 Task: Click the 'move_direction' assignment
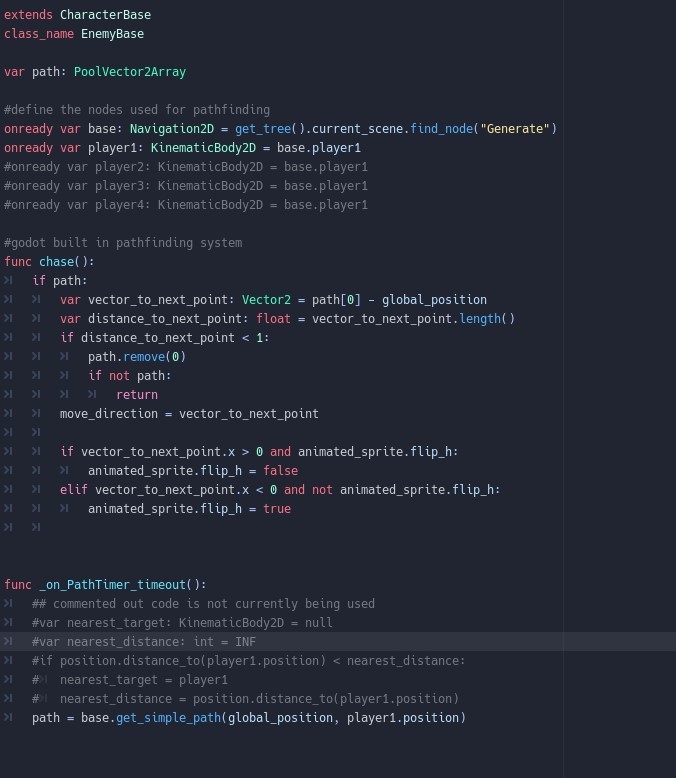tap(189, 414)
